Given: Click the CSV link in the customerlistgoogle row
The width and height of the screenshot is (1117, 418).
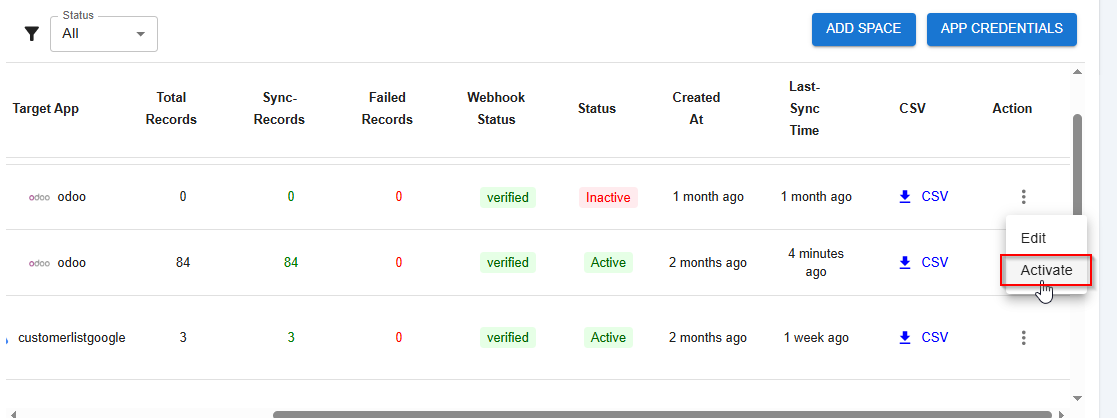Looking at the screenshot, I should [934, 338].
